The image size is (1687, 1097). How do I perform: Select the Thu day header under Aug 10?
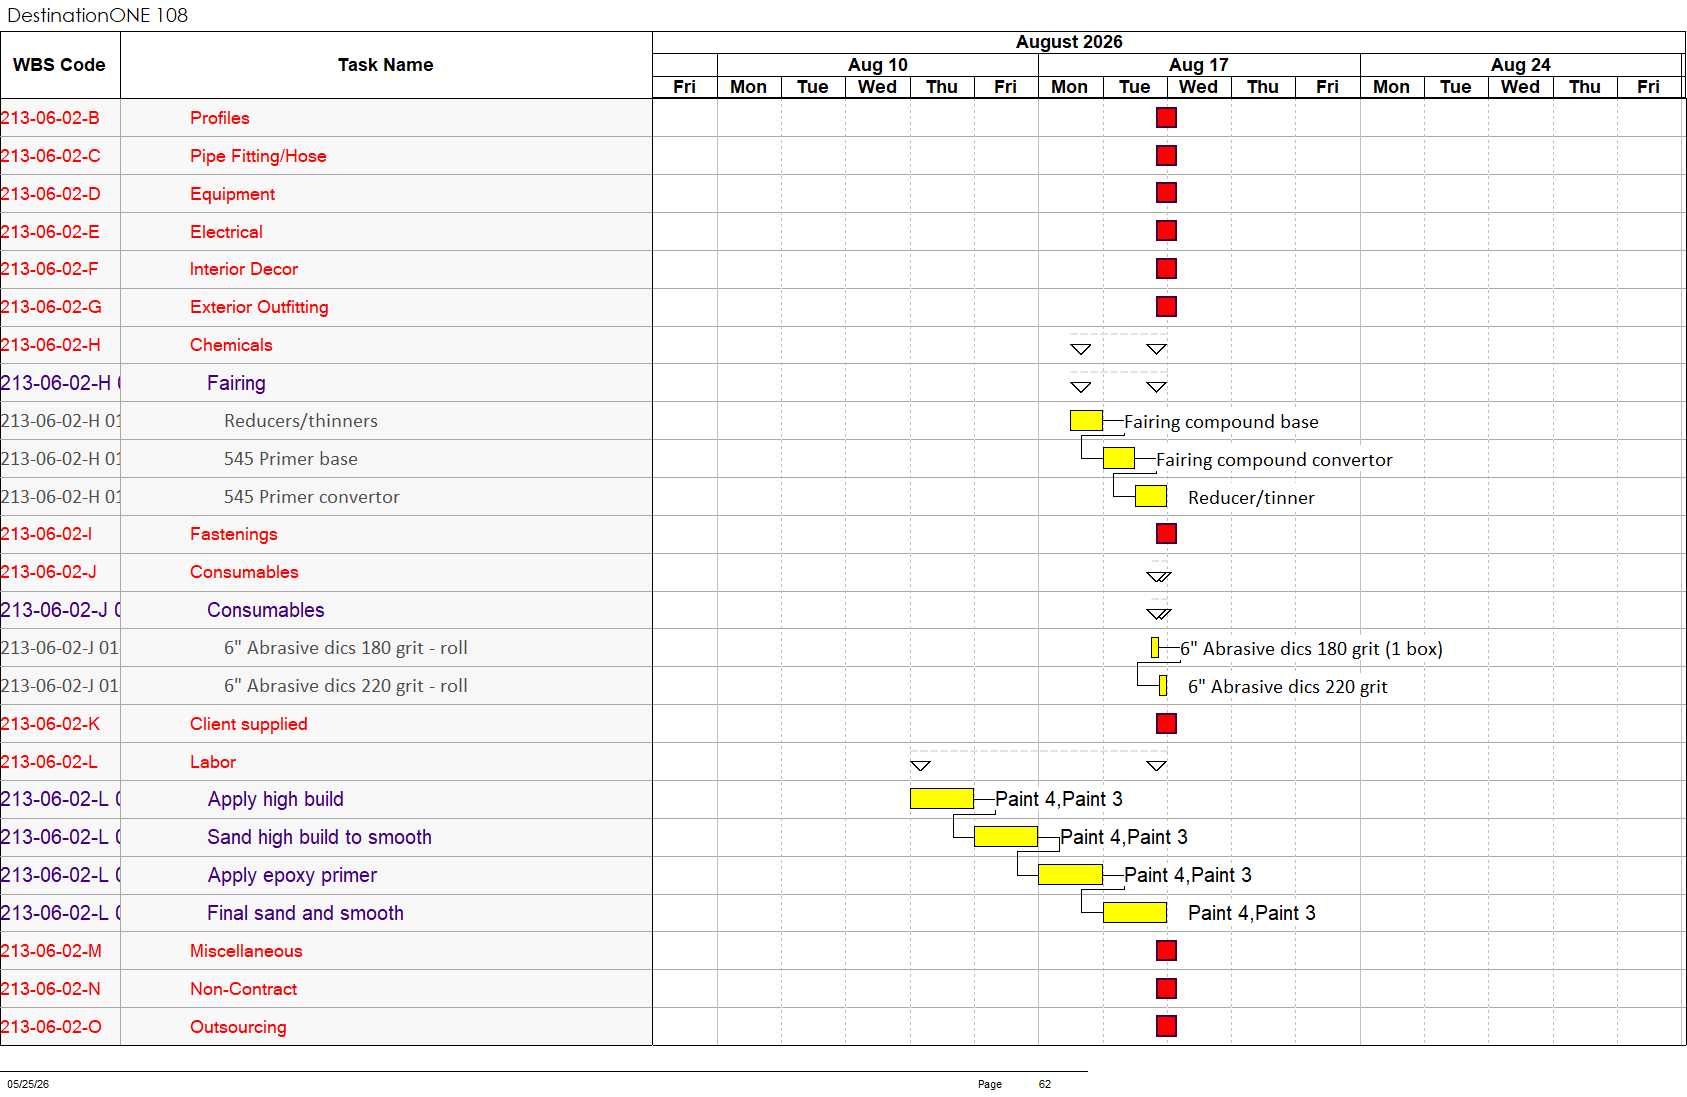942,87
